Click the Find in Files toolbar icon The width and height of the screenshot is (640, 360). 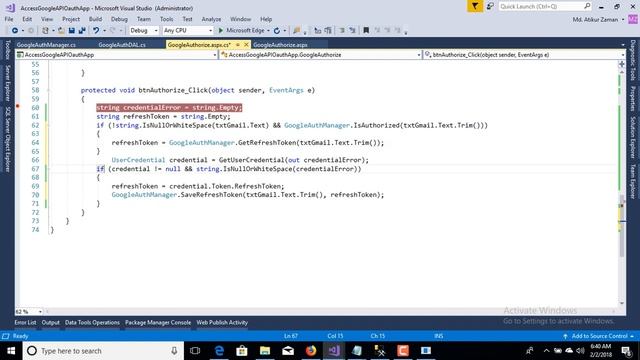pyautogui.click(x=297, y=31)
